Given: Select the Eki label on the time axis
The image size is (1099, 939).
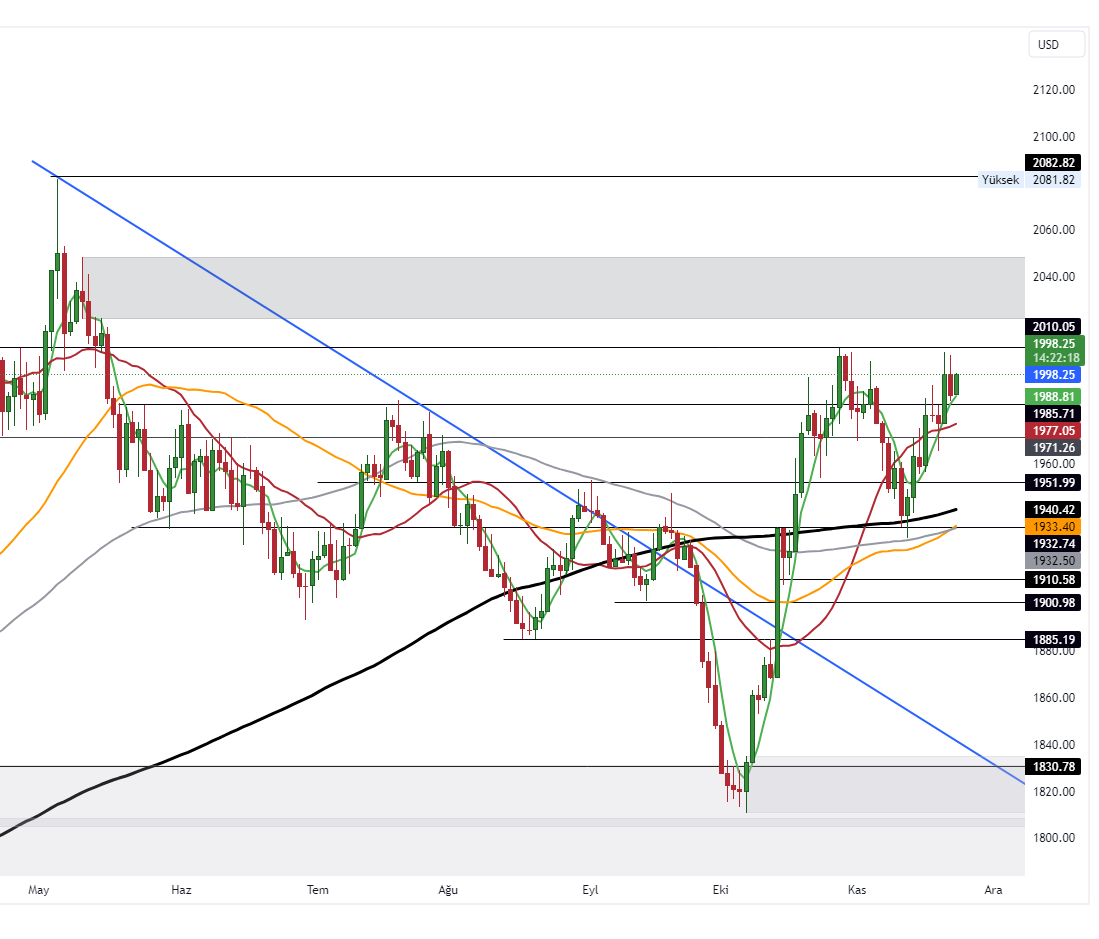Looking at the screenshot, I should pyautogui.click(x=722, y=889).
